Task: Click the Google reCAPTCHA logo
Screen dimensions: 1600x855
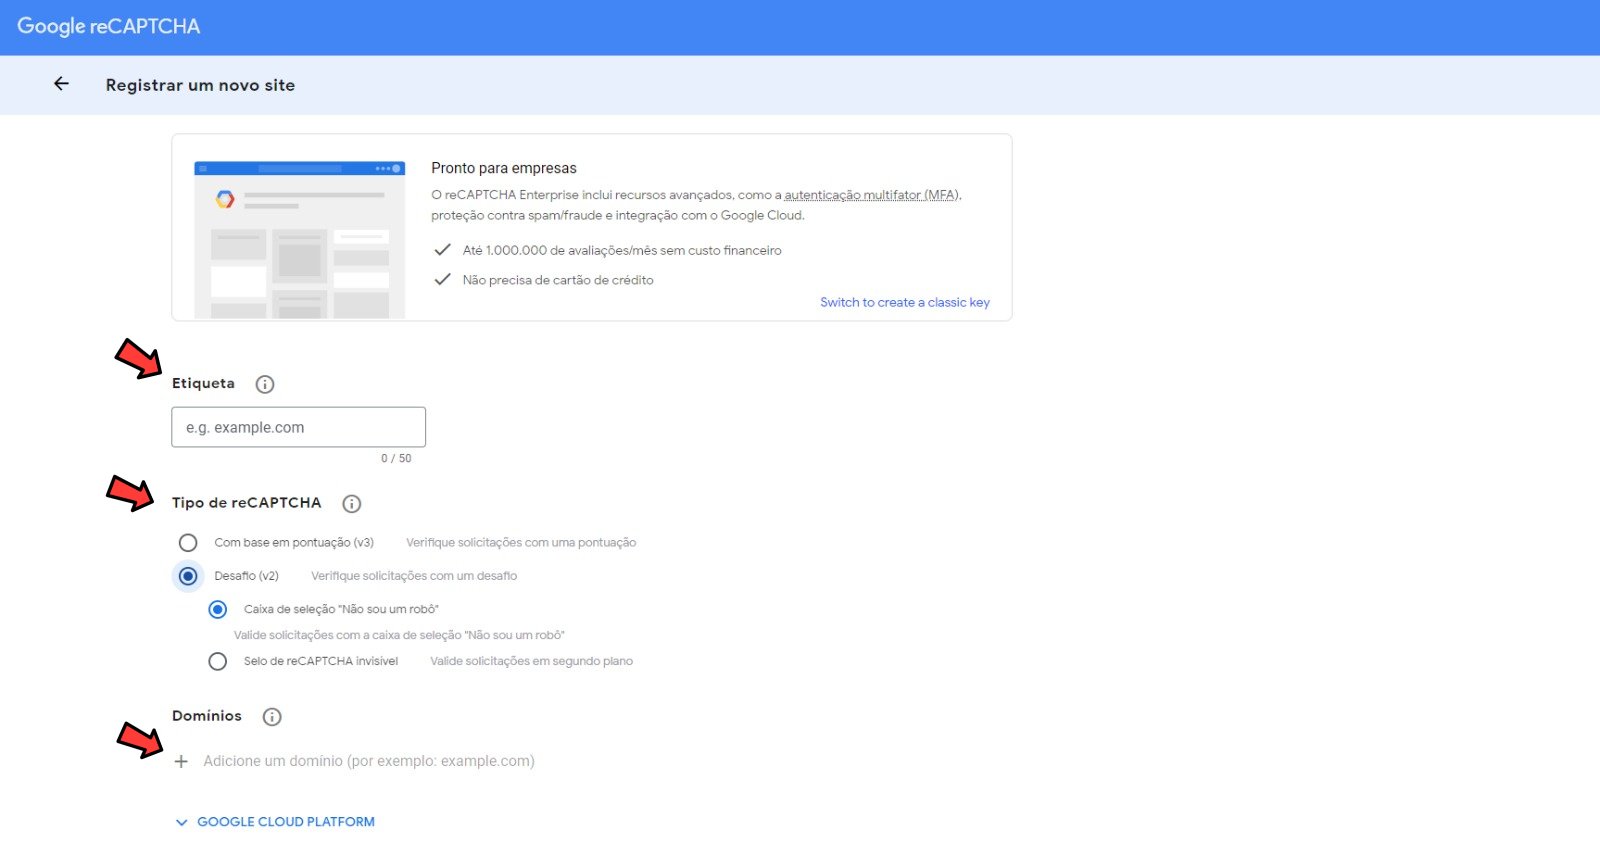Action: (x=109, y=26)
